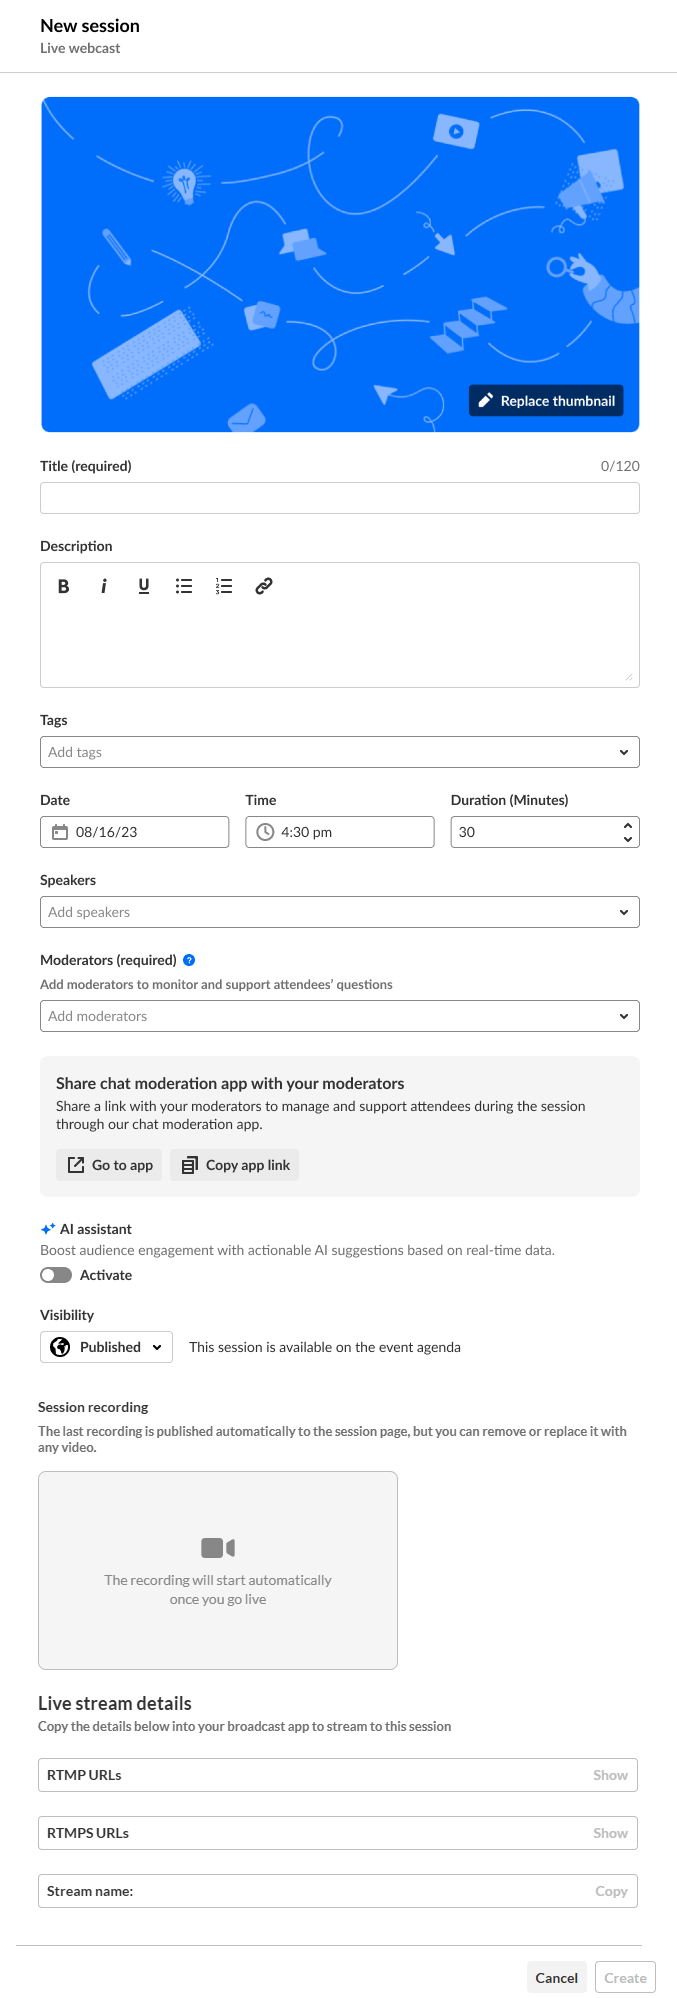Insert numbered list in description

(x=224, y=586)
